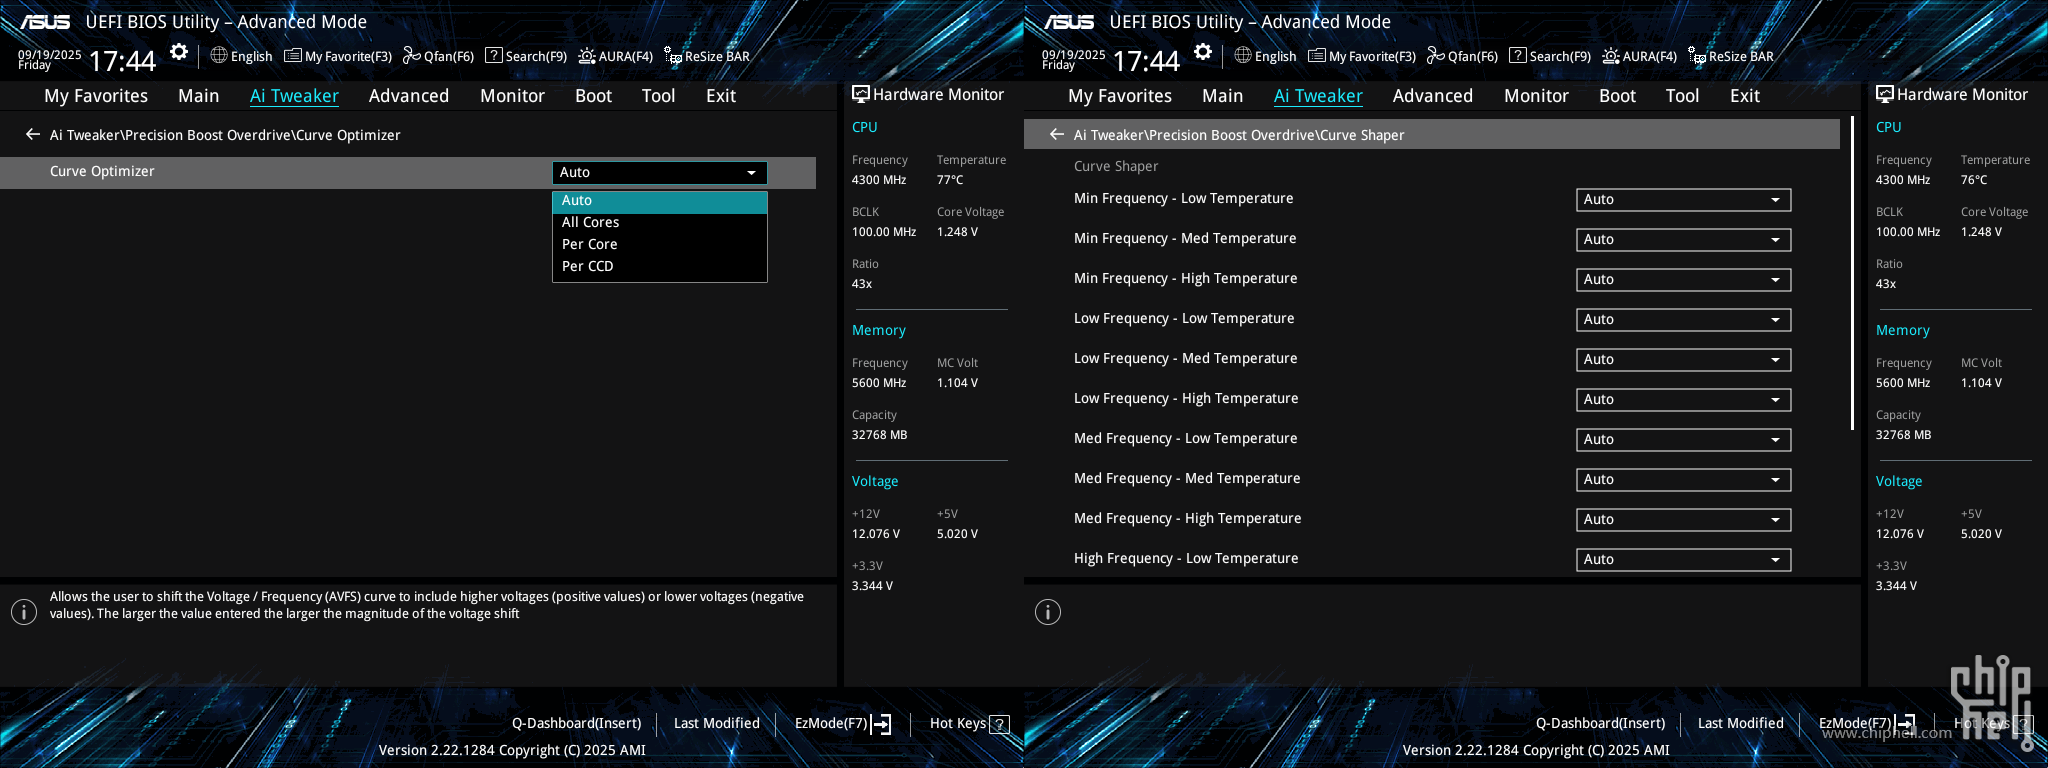Open My Favorite(F3) in right BIOS
Screen dimensions: 2048x768
[x=1362, y=56]
